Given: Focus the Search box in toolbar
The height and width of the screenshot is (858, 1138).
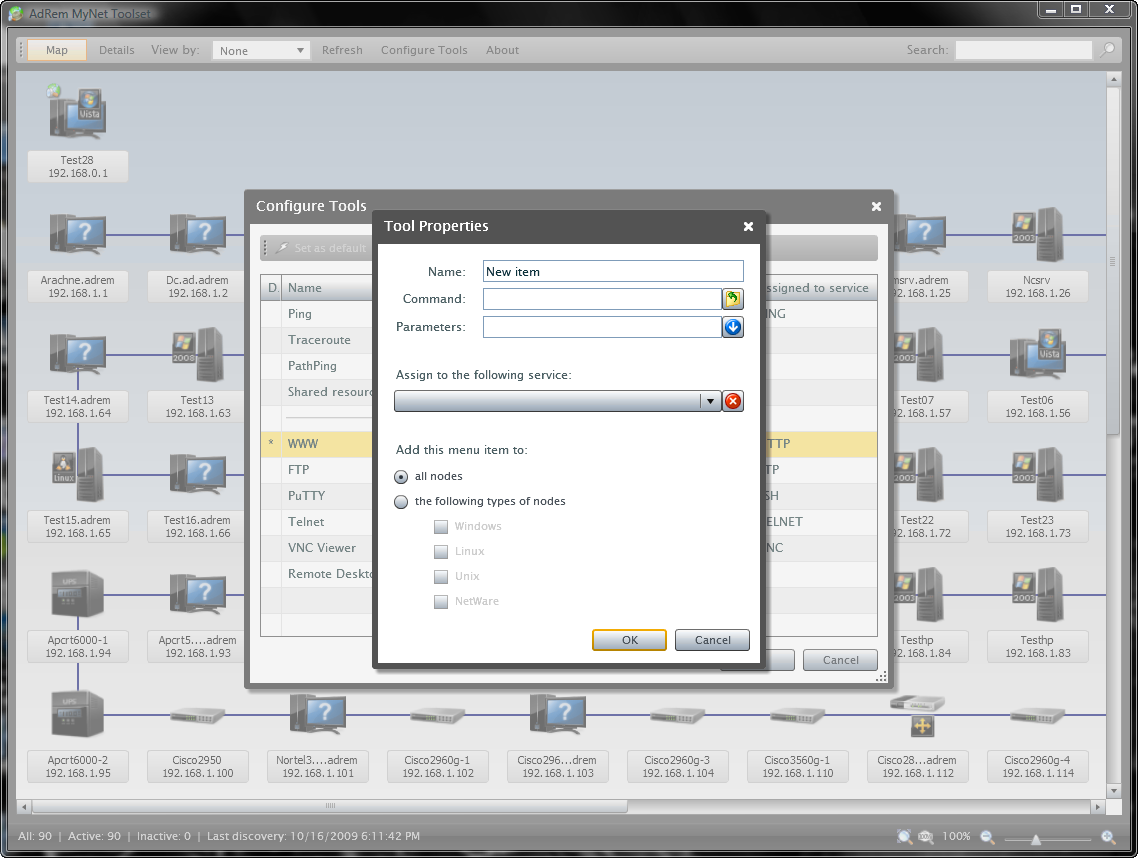Looking at the screenshot, I should point(1023,50).
